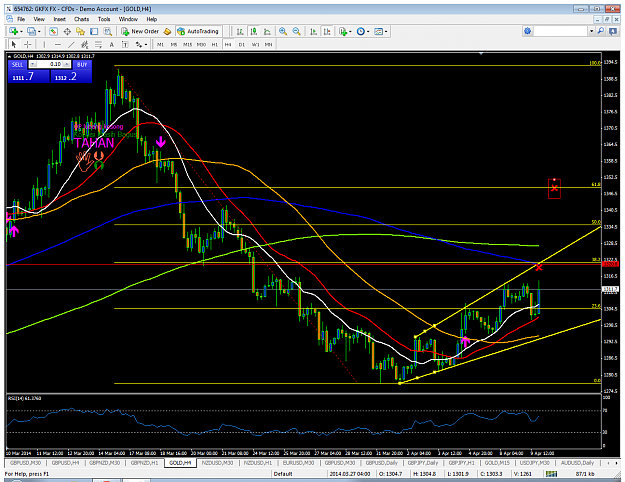The width and height of the screenshot is (625, 482).
Task: Select the text 'A' tool
Action: click(x=112, y=44)
